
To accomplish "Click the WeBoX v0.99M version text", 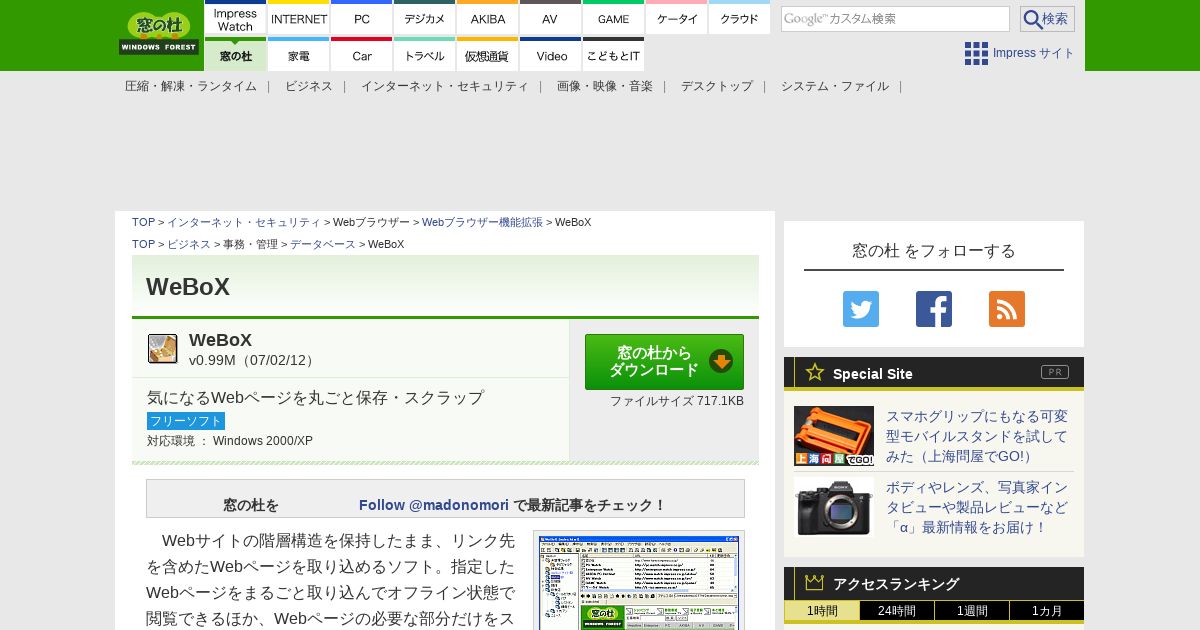I will click(x=253, y=360).
